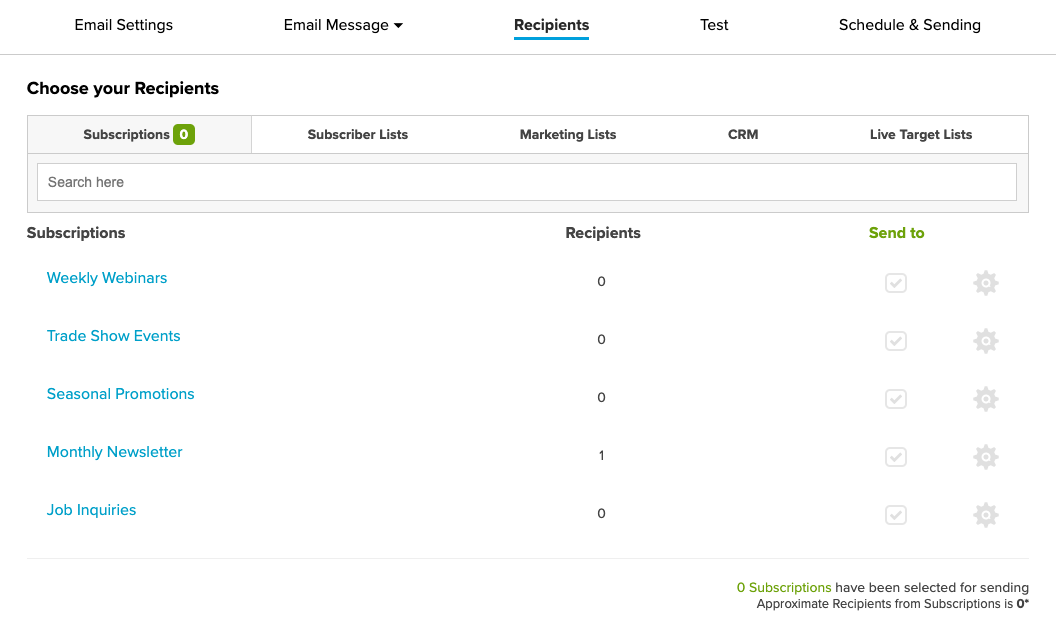The image size is (1056, 622).
Task: Select the Recipients step
Action: point(551,25)
